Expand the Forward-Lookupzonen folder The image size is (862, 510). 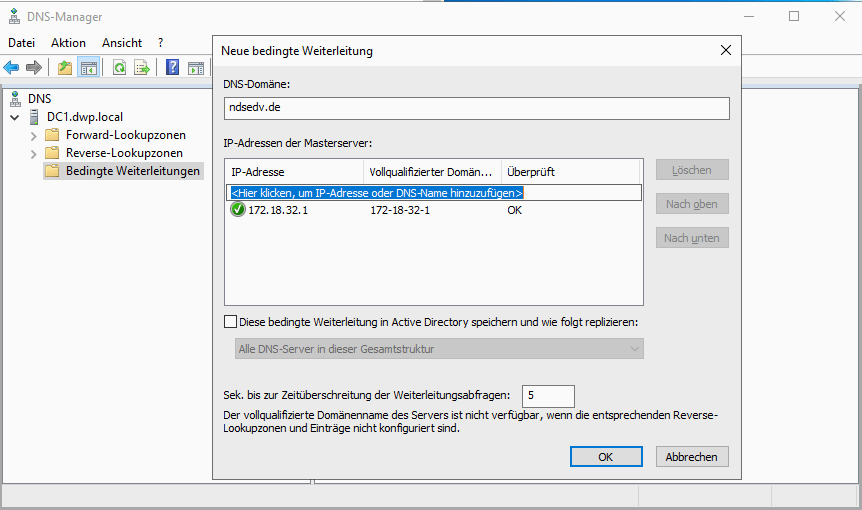coord(34,135)
